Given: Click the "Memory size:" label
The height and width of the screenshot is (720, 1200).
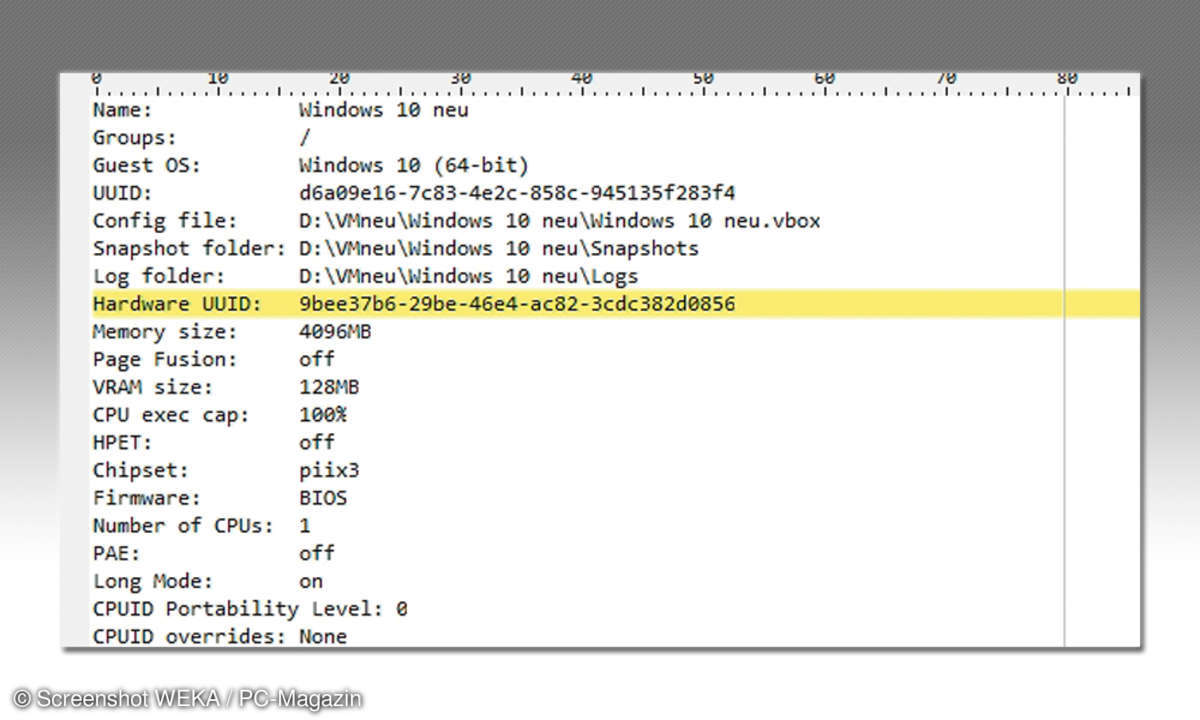Looking at the screenshot, I should pyautogui.click(x=165, y=331).
